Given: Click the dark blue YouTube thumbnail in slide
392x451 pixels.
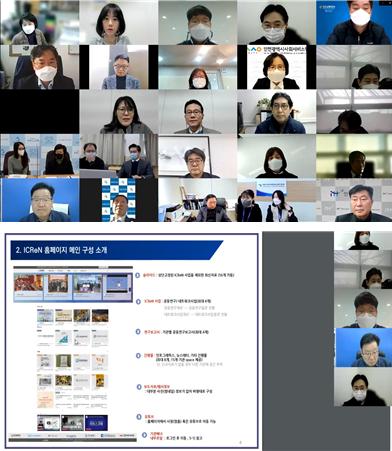Looking at the screenshot, I should click(x=96, y=423).
